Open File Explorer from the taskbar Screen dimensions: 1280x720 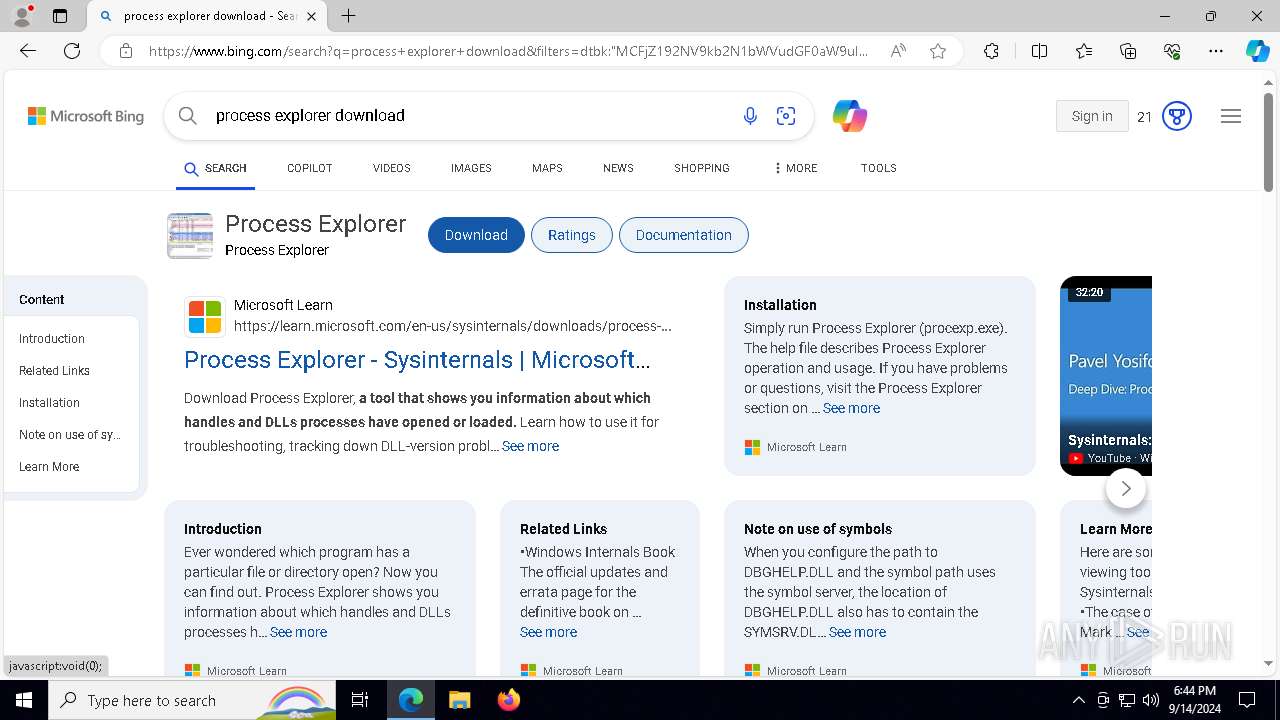459,700
